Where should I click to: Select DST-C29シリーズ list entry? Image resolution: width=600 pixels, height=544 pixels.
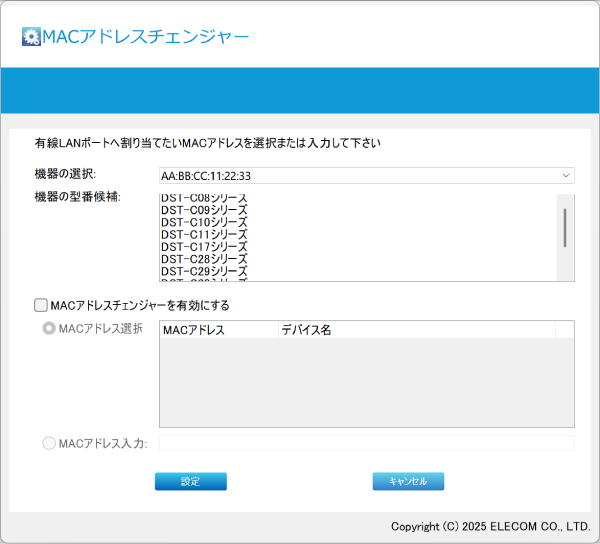(x=204, y=271)
